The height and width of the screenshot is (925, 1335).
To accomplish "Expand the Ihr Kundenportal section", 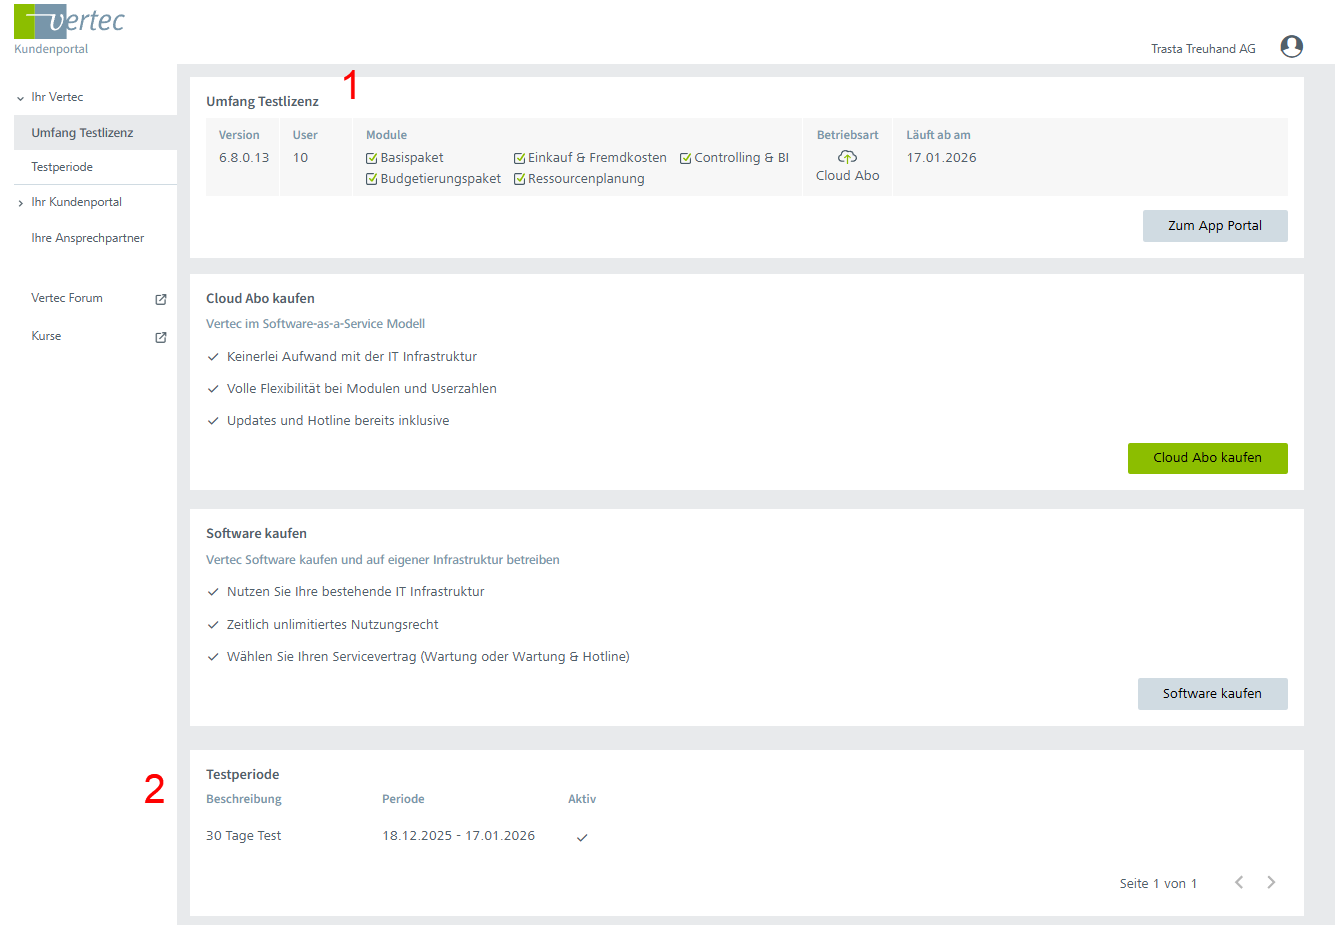I will point(21,203).
